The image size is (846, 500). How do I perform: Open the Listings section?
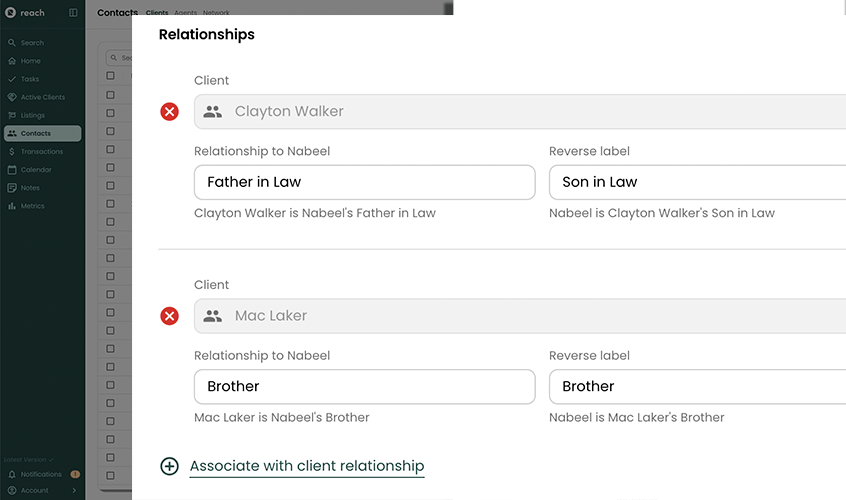(x=32, y=115)
